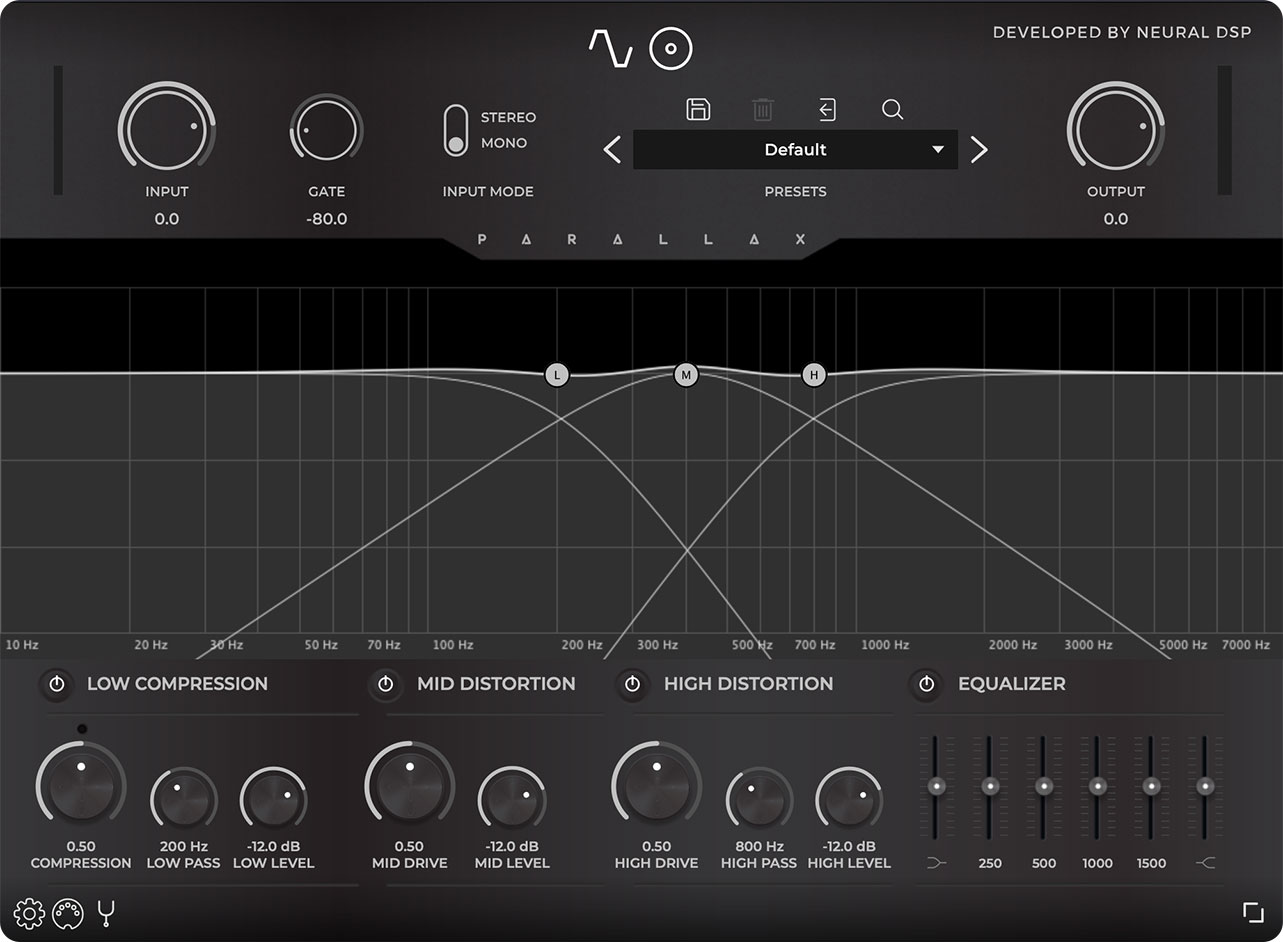This screenshot has width=1283, height=942.
Task: Click the 200 Hz Low Pass value
Action: [184, 847]
